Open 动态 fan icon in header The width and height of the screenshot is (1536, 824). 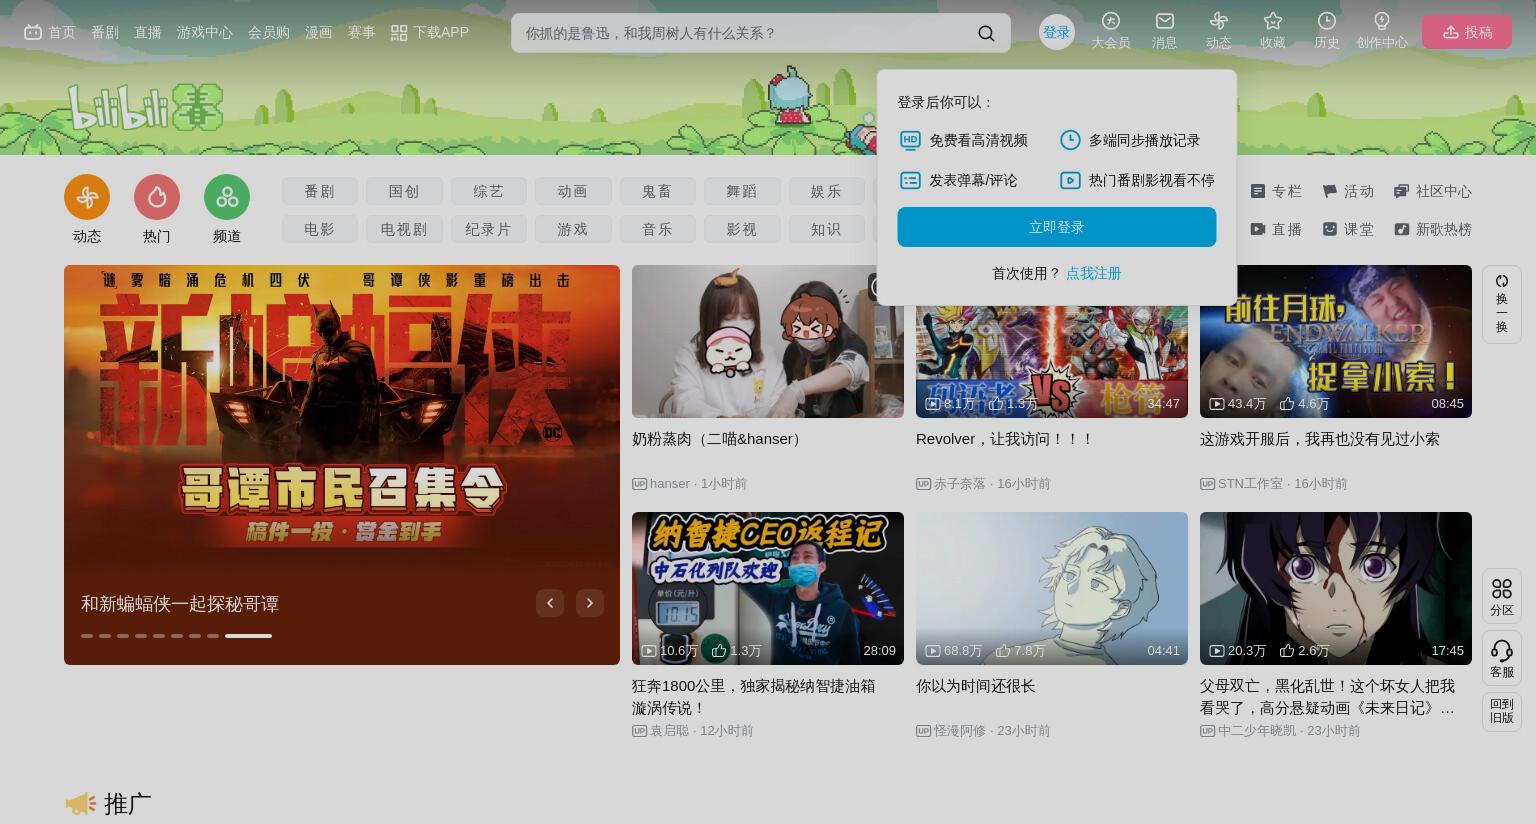pyautogui.click(x=1218, y=20)
